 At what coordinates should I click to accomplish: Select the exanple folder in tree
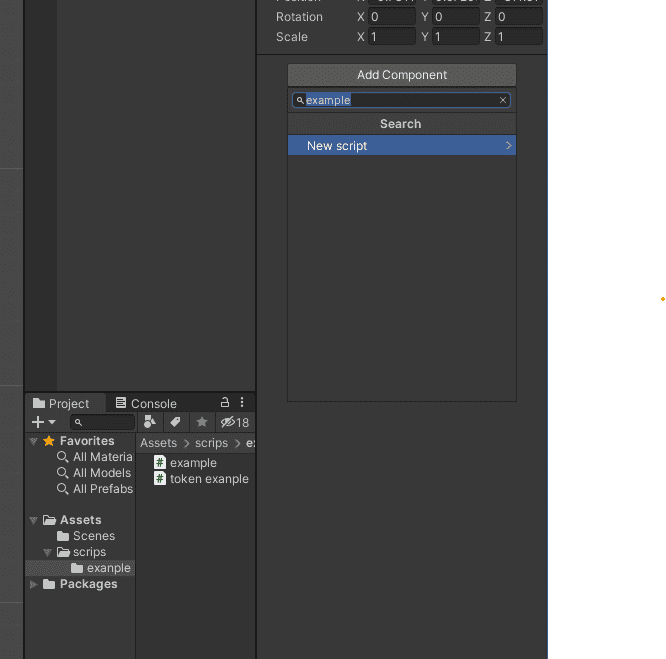pos(109,568)
